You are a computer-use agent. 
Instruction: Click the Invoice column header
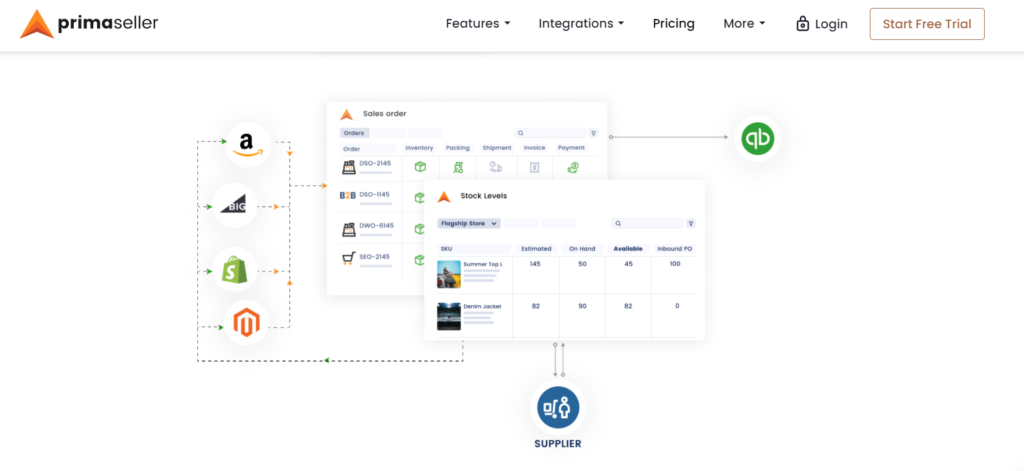click(x=534, y=148)
